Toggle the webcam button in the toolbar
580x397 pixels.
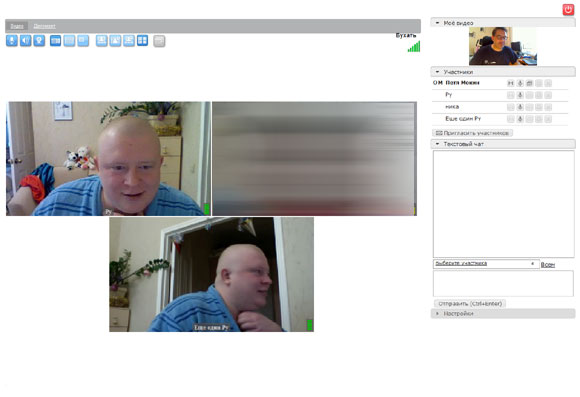pos(39,41)
